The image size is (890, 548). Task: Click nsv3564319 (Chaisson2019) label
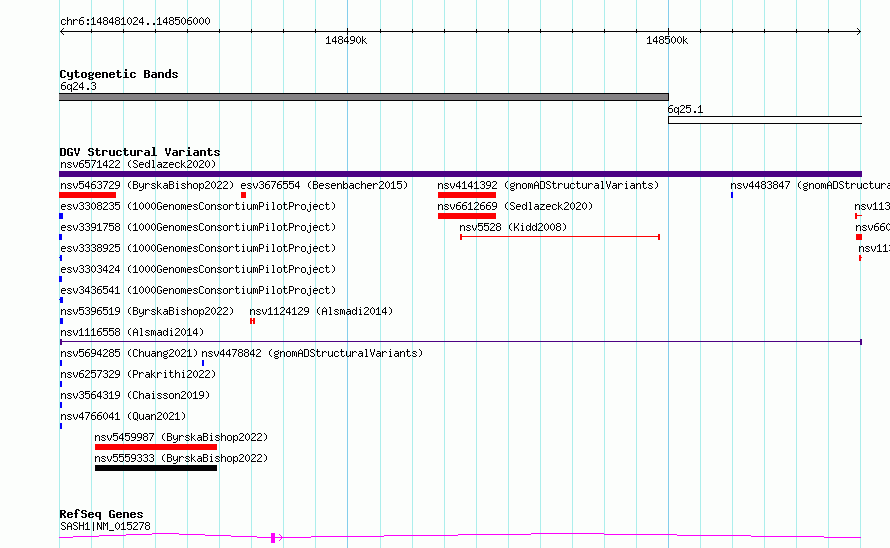point(135,395)
